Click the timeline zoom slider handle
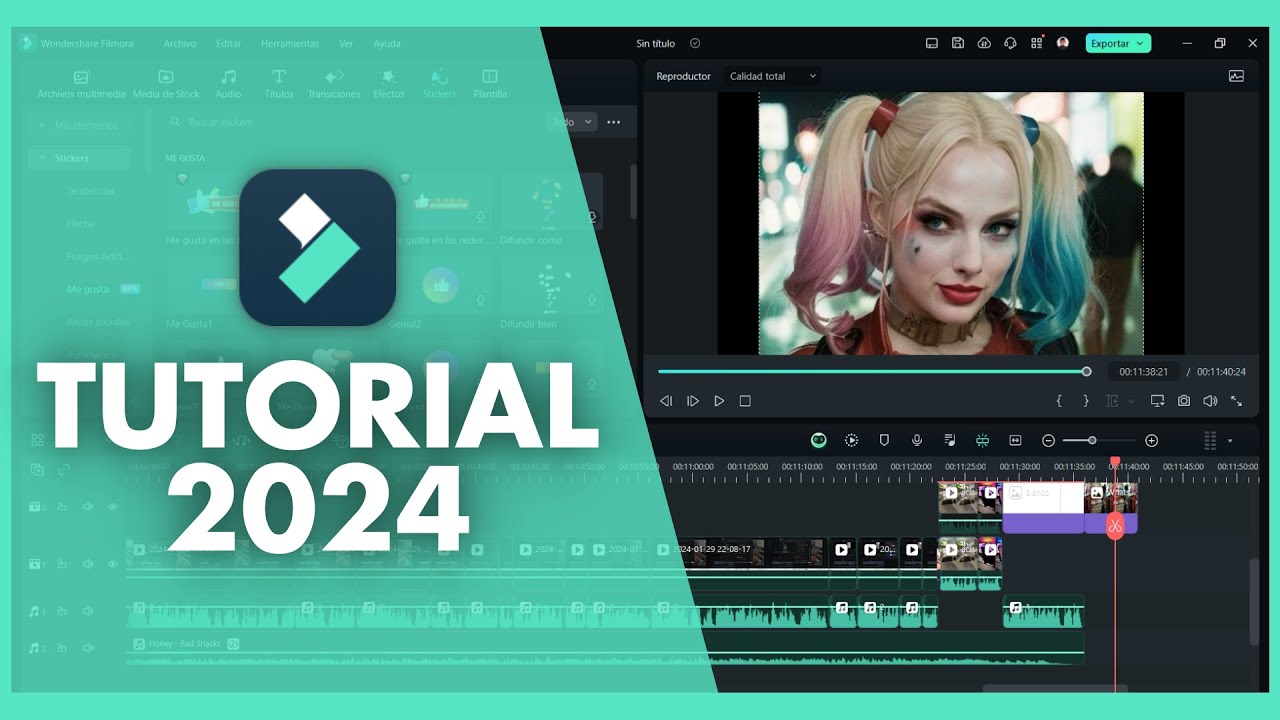 coord(1092,440)
